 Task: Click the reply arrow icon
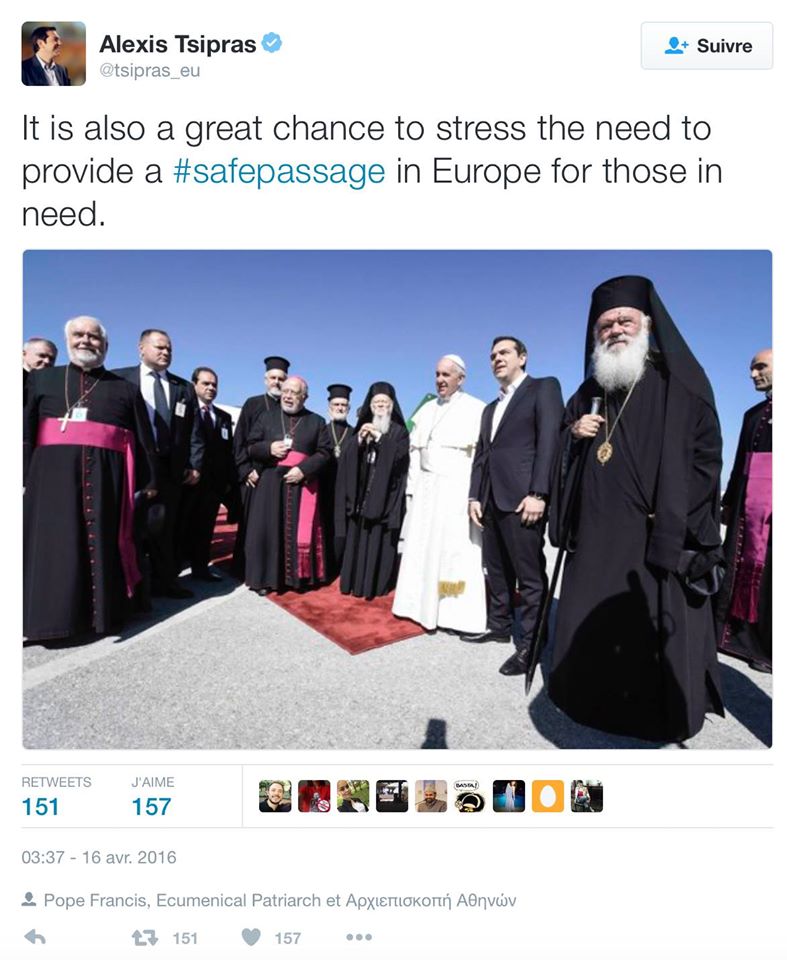[x=34, y=937]
